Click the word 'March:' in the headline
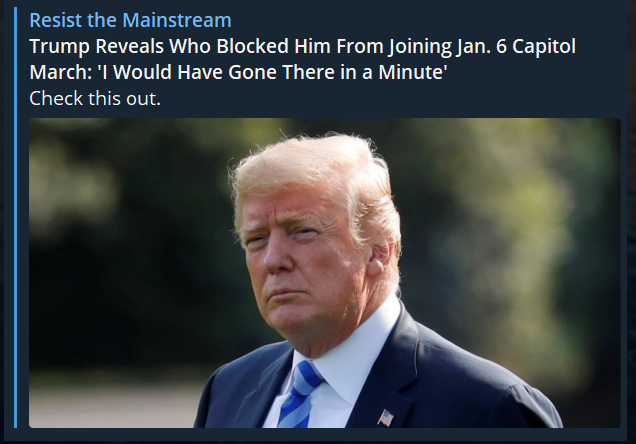Viewport: 636px width, 444px height. point(60,72)
